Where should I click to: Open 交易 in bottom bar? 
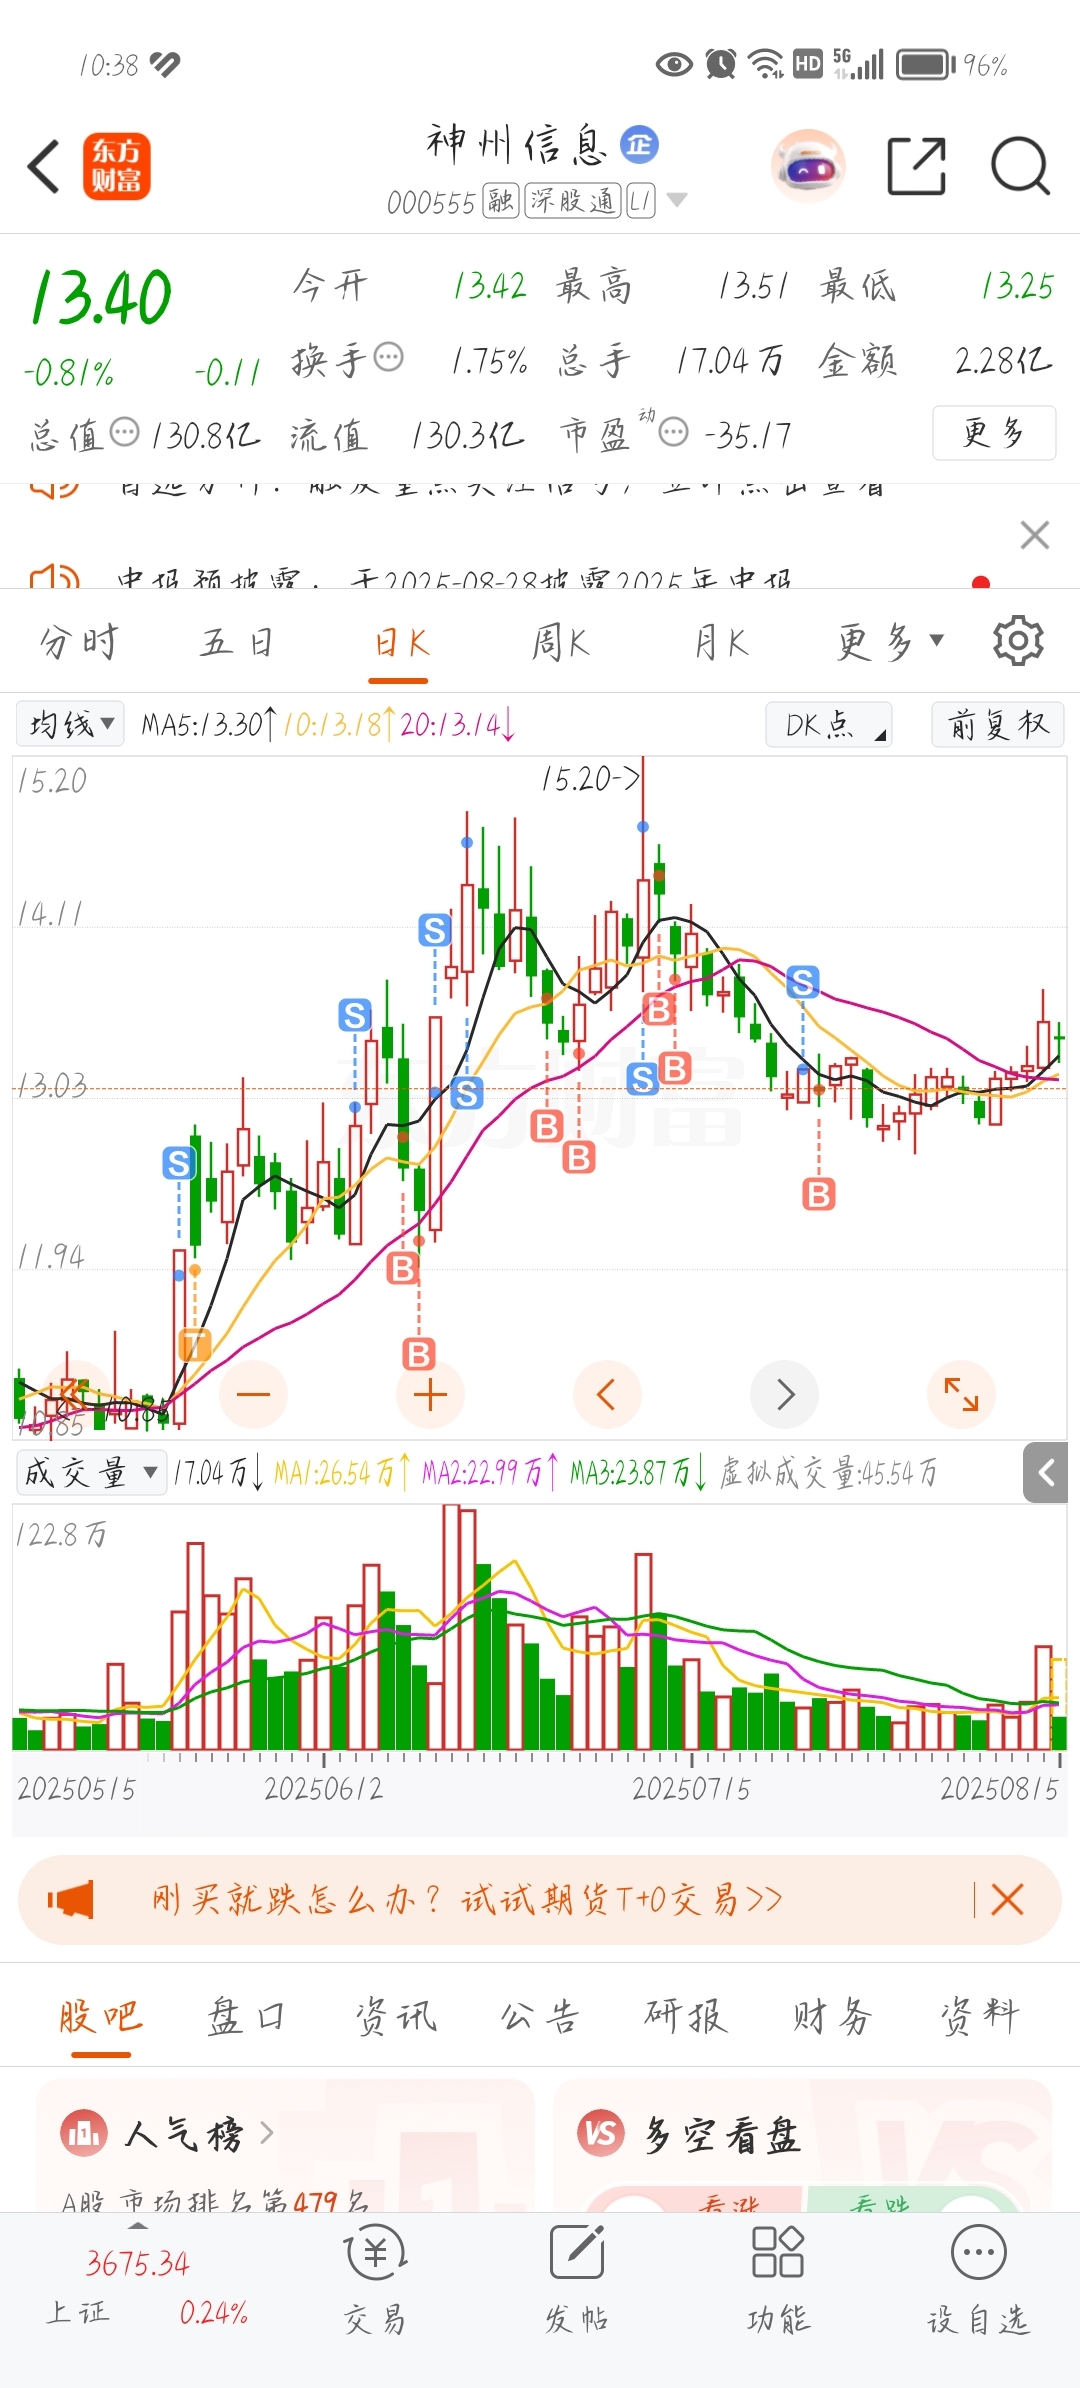[375, 2281]
